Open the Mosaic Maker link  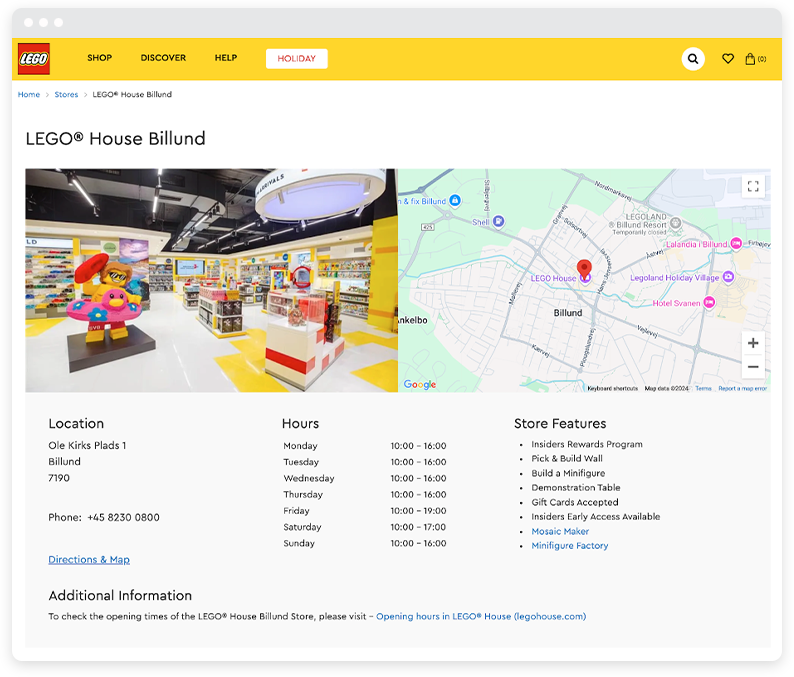560,531
